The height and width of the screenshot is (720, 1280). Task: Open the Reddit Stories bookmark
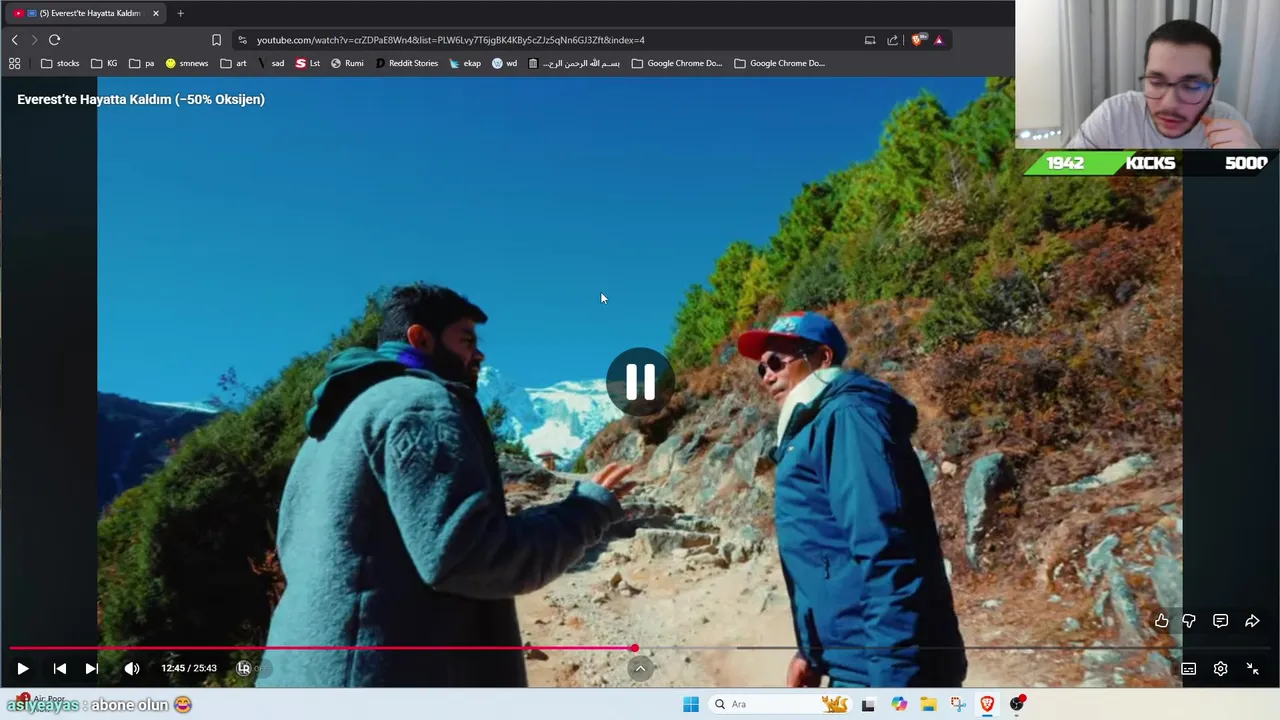tap(407, 63)
